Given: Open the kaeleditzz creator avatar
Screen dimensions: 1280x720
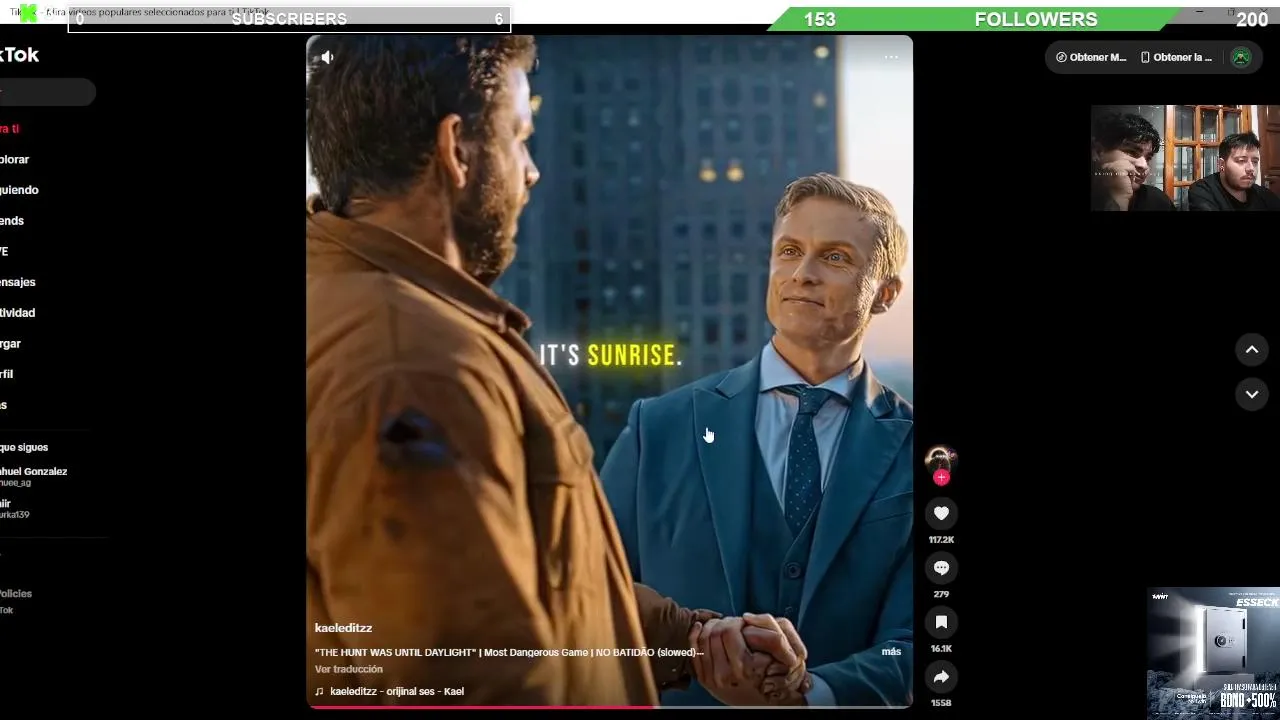Looking at the screenshot, I should (941, 460).
